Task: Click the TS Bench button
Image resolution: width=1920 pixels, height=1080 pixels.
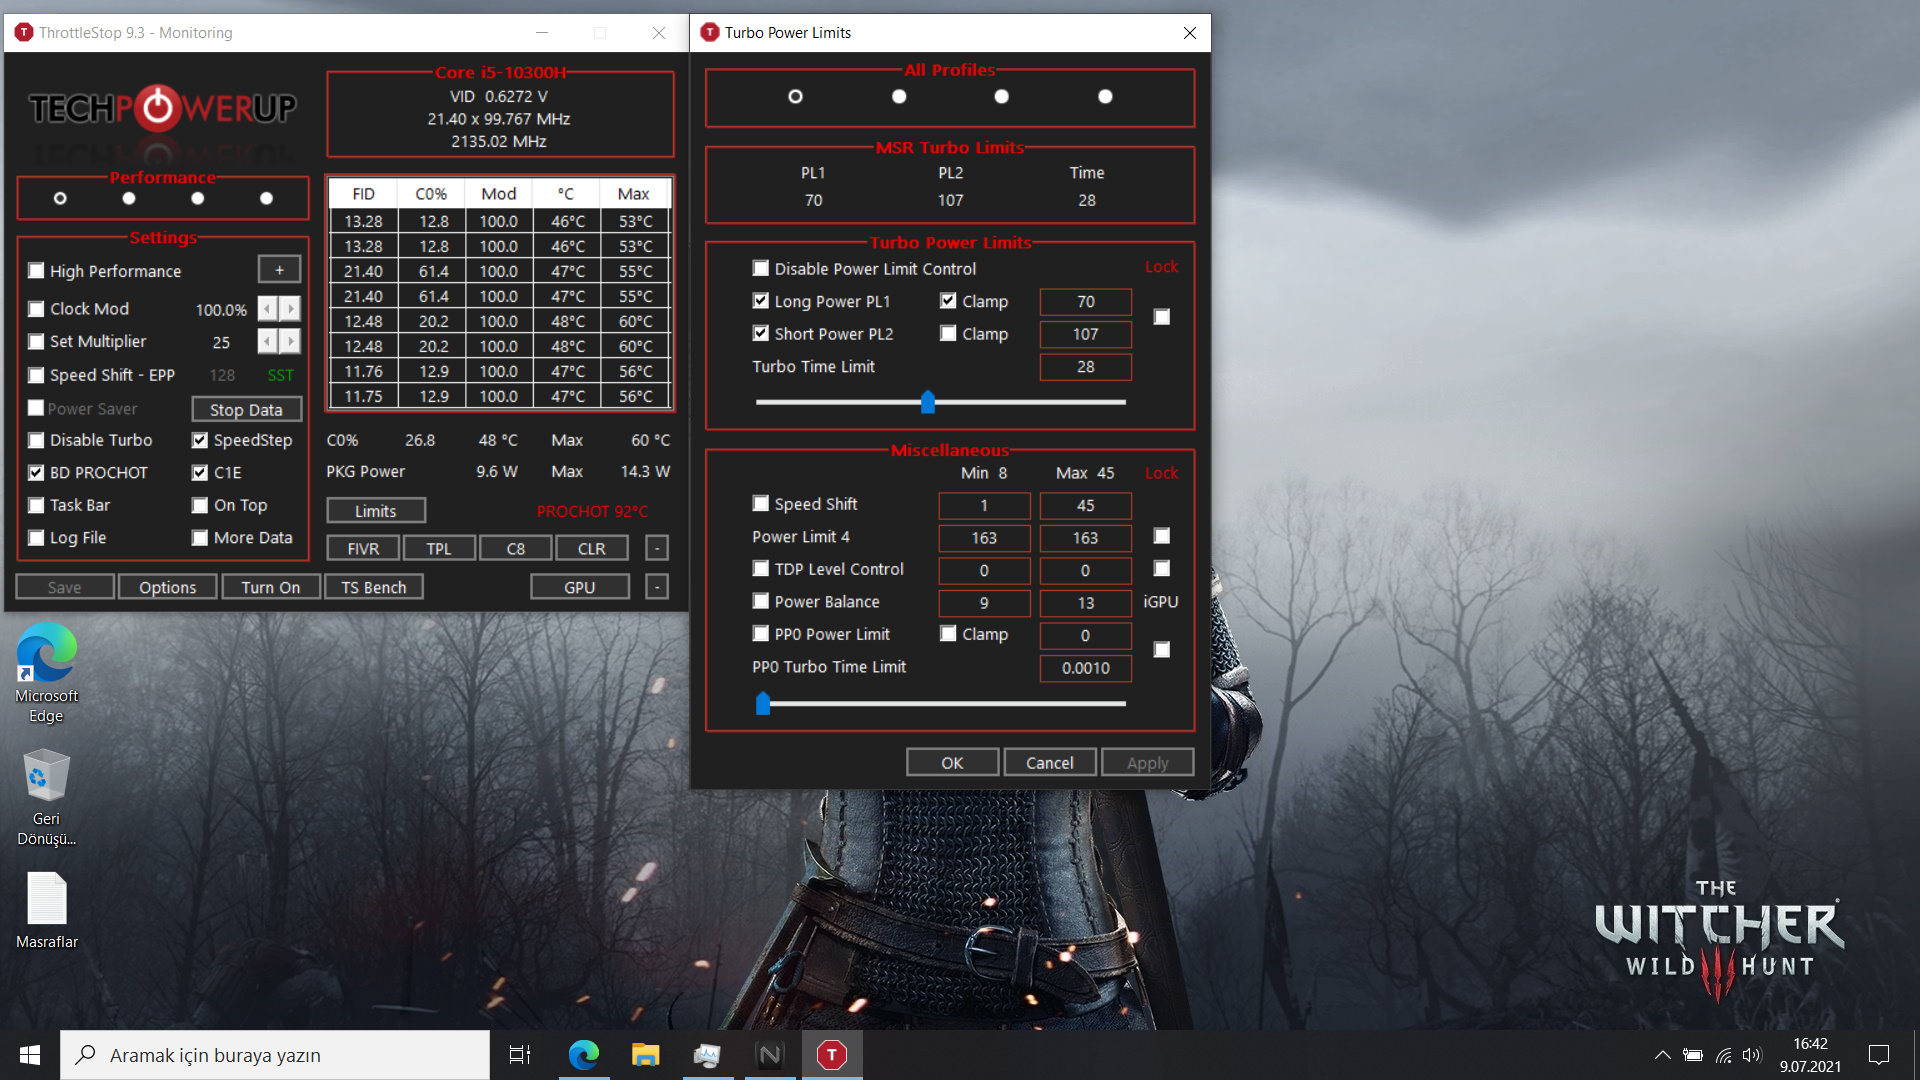Action: pos(373,587)
